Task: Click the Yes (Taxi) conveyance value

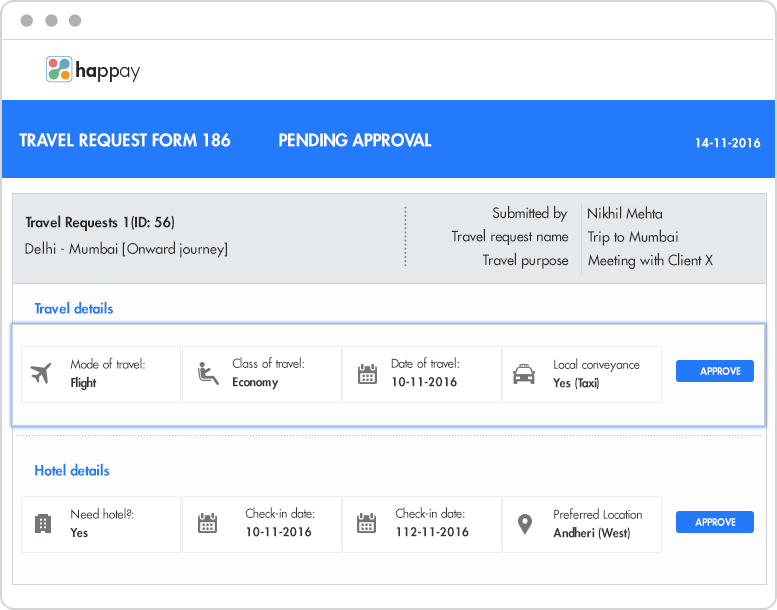Action: click(x=576, y=383)
